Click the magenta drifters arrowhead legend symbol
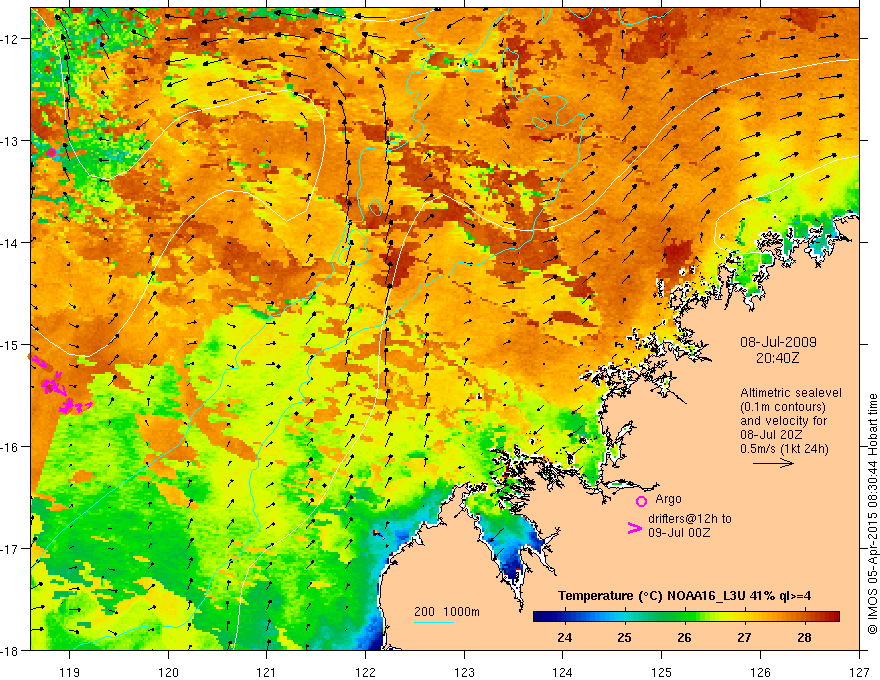This screenshot has width=880, height=680. (x=634, y=527)
